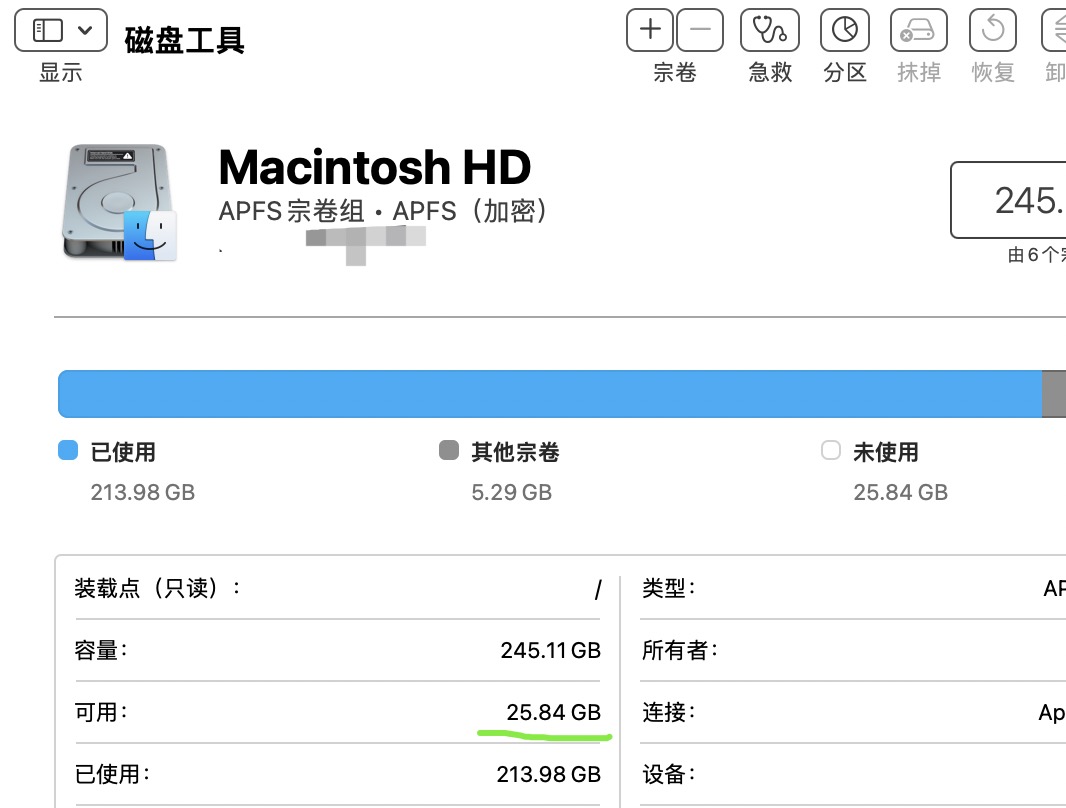Click the blue used portion of the storage bar
Image resolution: width=1066 pixels, height=808 pixels.
click(550, 394)
